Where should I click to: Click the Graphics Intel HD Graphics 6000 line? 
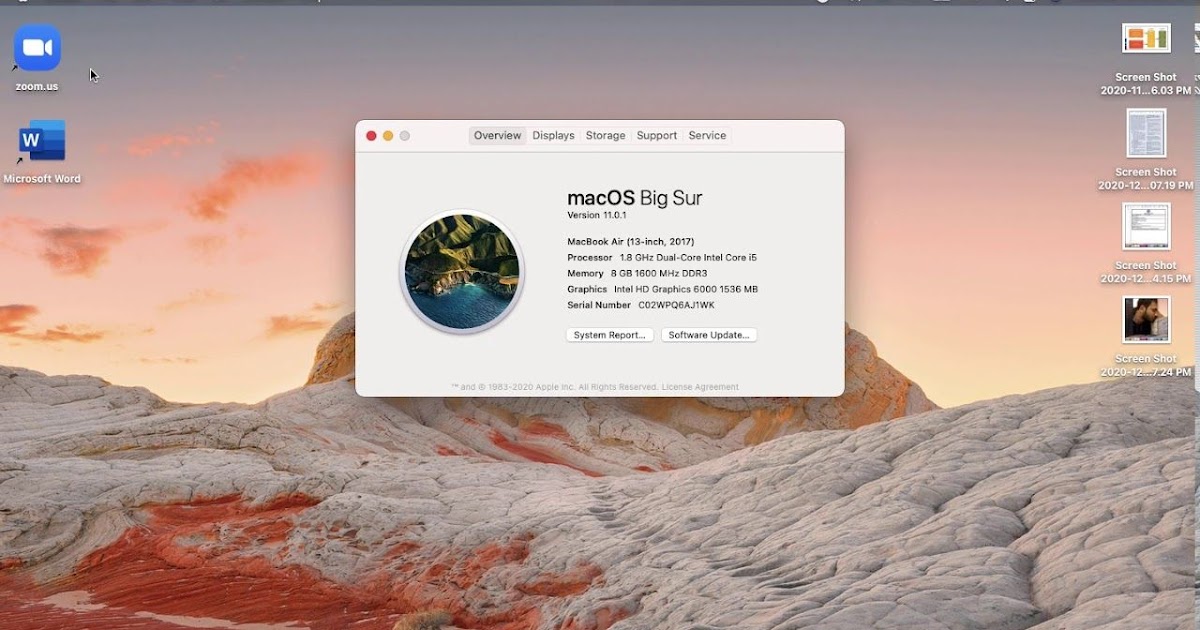(x=662, y=289)
